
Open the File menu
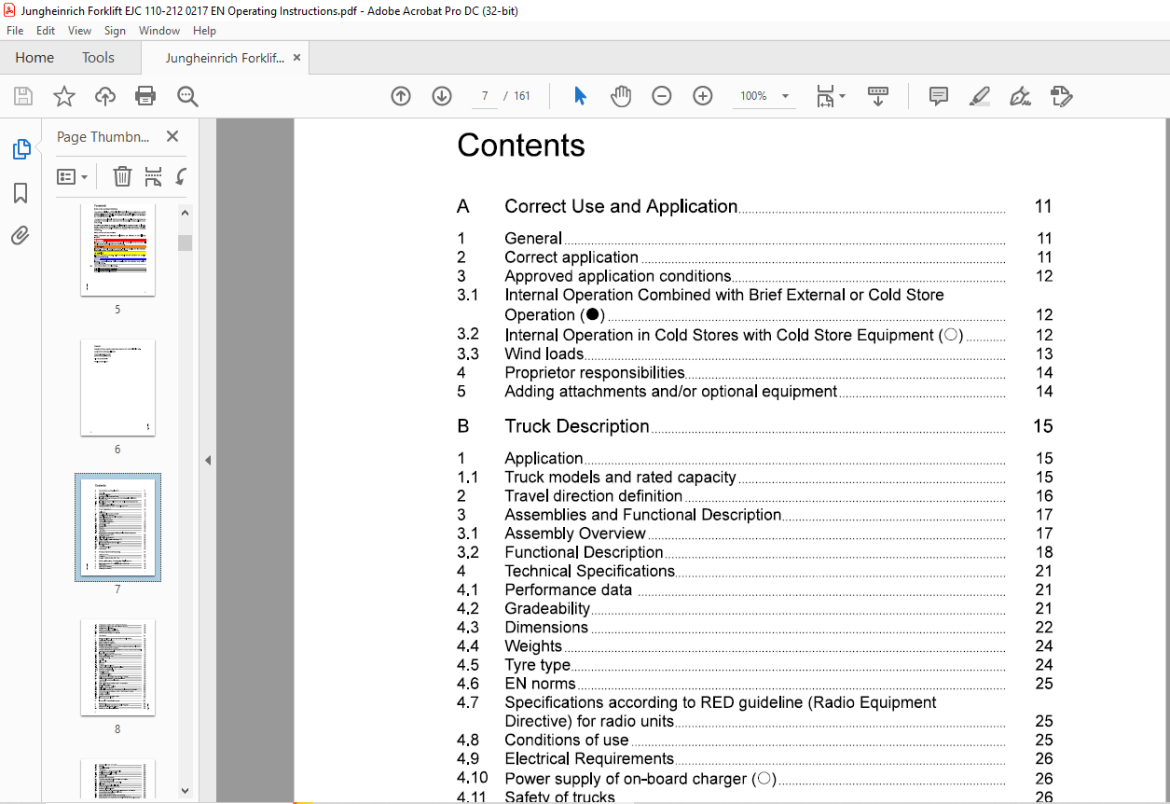15,31
